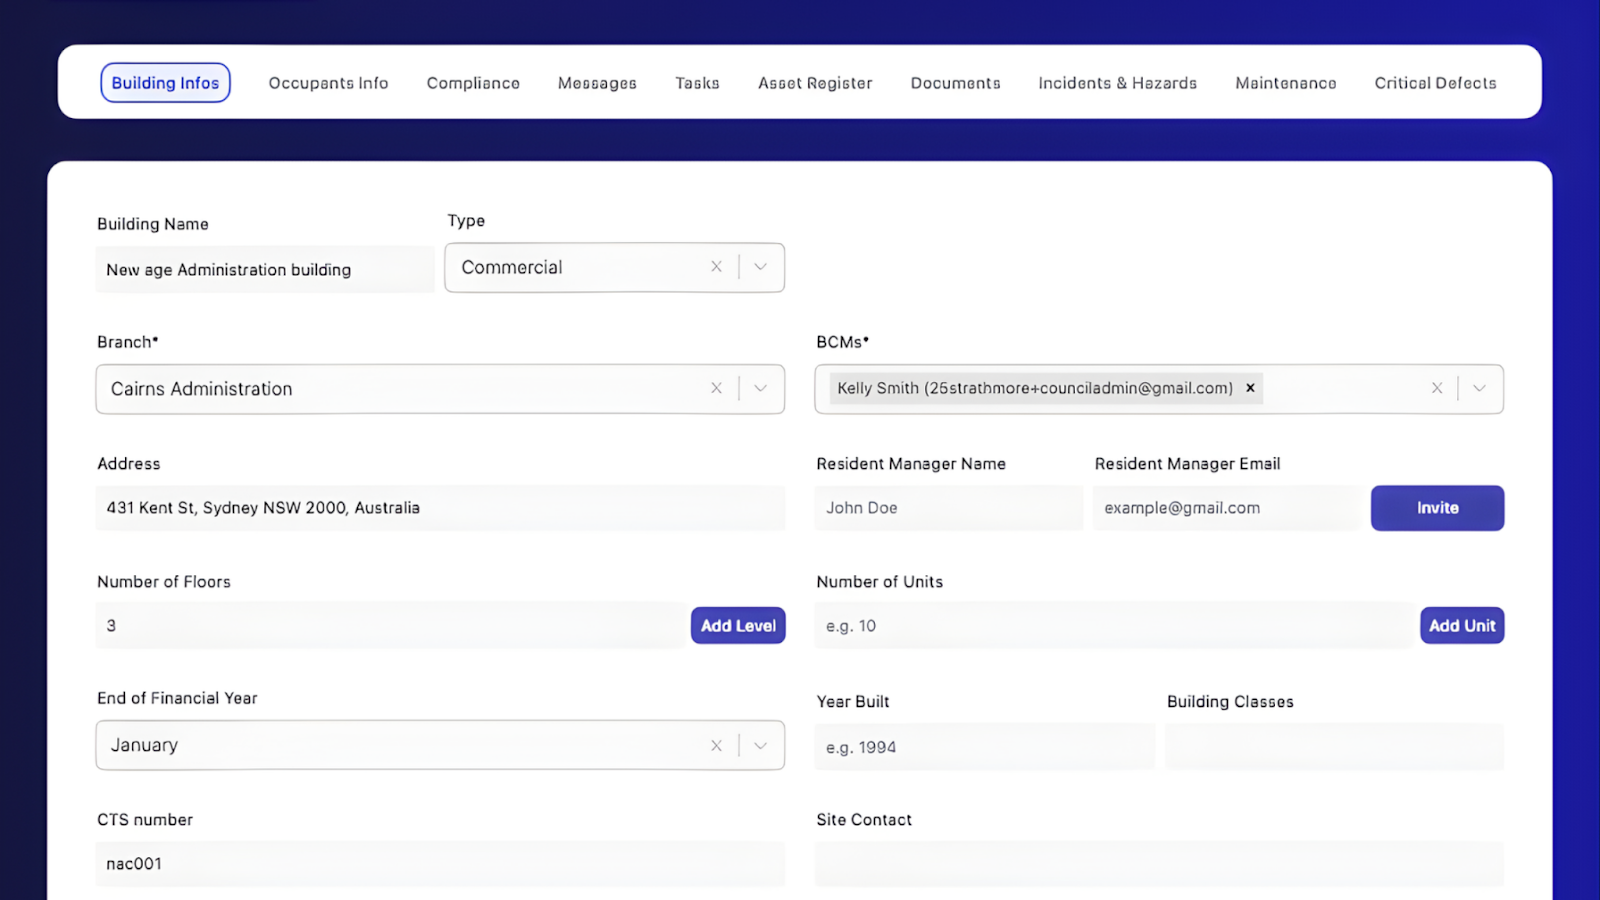Viewport: 1600px width, 900px height.
Task: Open the Maintenance tab
Action: coord(1285,83)
